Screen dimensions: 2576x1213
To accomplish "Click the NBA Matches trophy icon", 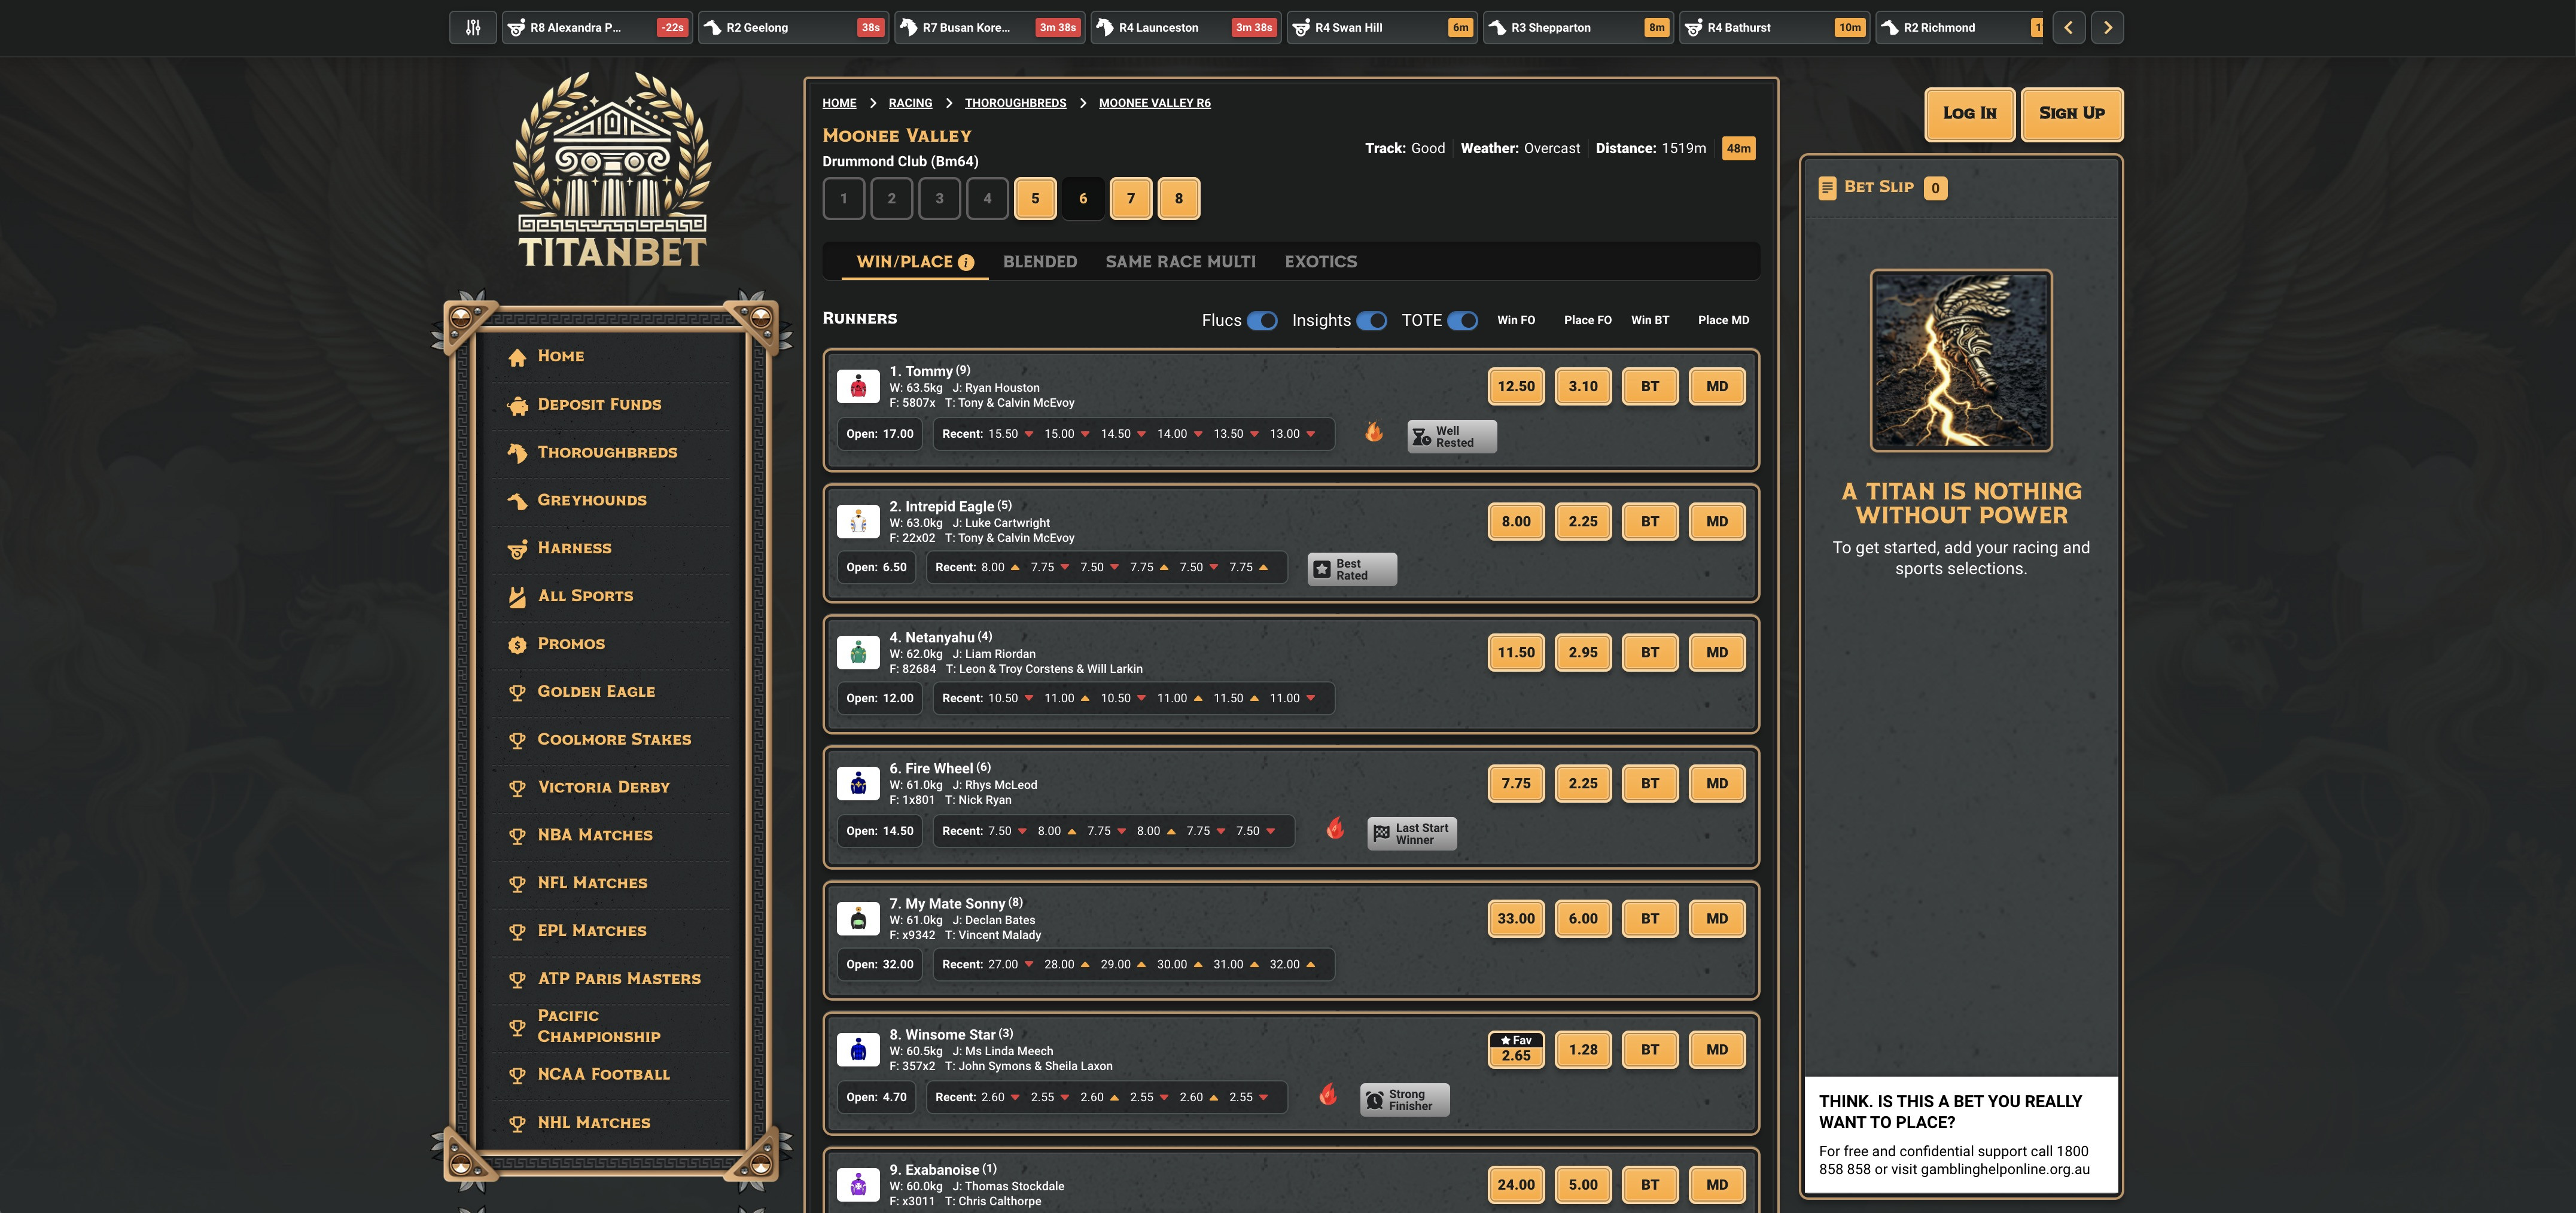I will (x=517, y=836).
